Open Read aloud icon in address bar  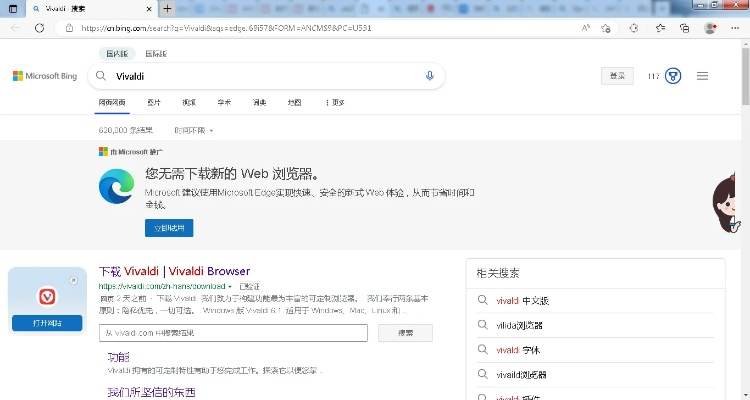(x=585, y=28)
